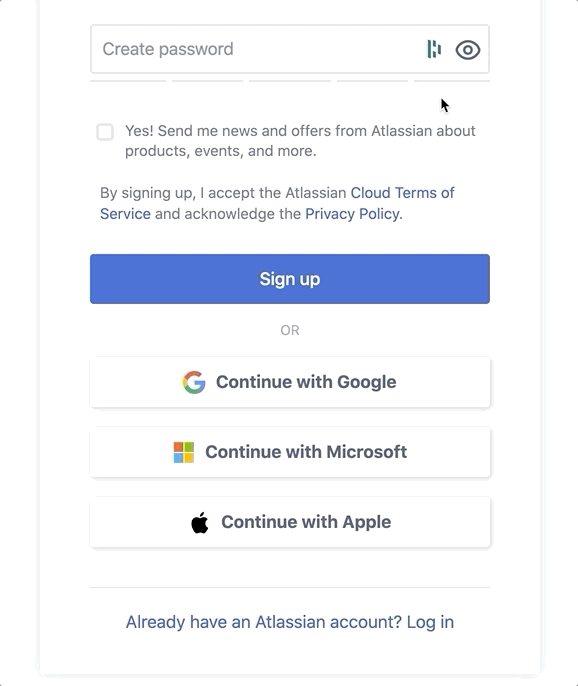Image resolution: width=578 pixels, height=686 pixels.
Task: Choose Continue with Google text
Action: pyautogui.click(x=306, y=382)
